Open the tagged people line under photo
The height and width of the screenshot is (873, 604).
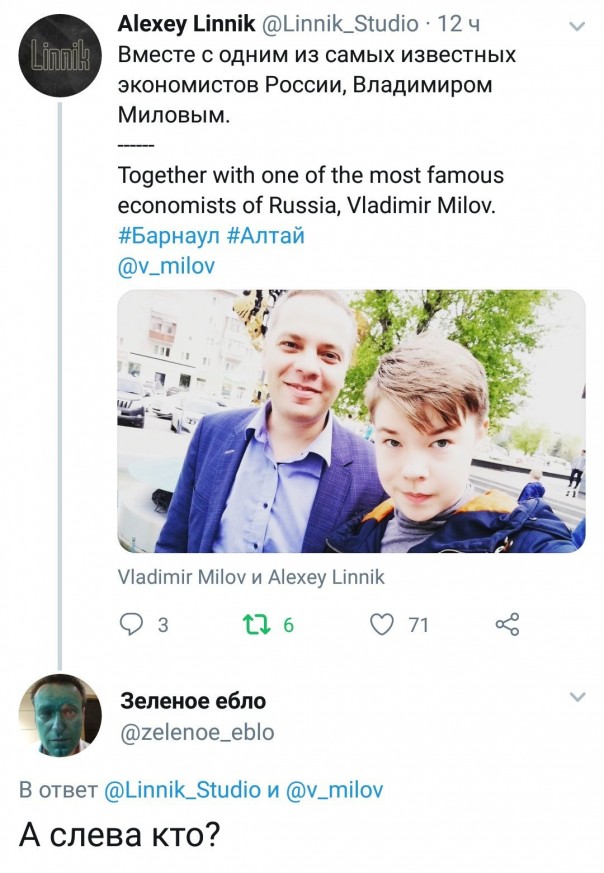click(x=251, y=577)
